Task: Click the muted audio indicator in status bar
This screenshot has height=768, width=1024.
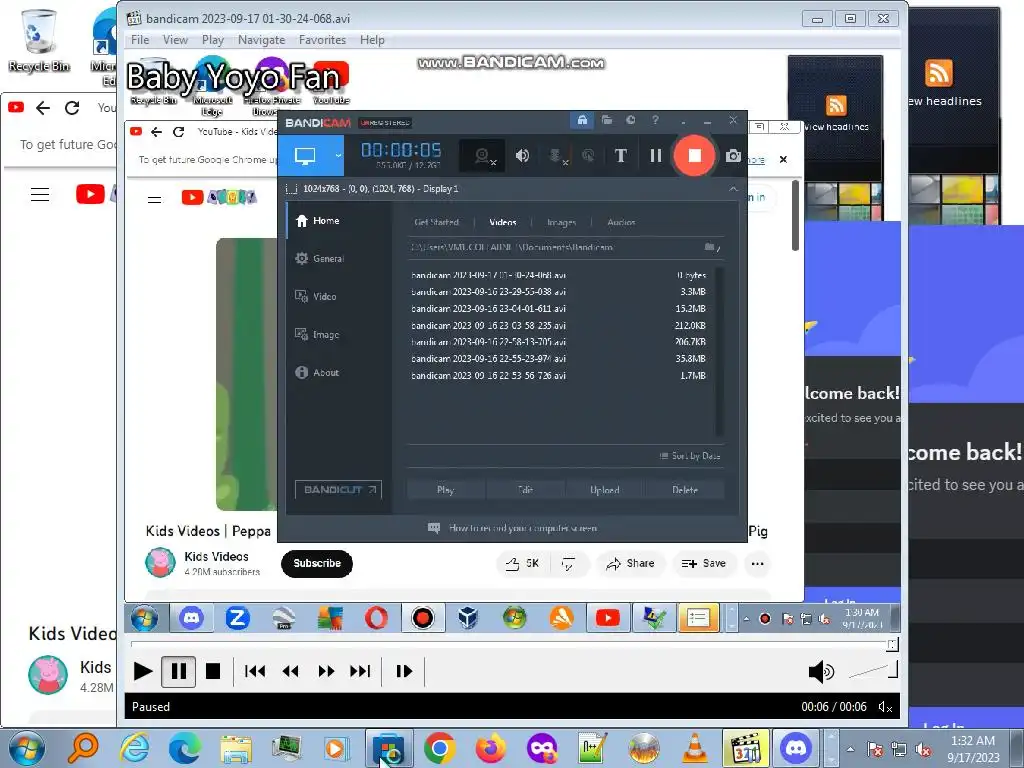Action: pos(886,707)
